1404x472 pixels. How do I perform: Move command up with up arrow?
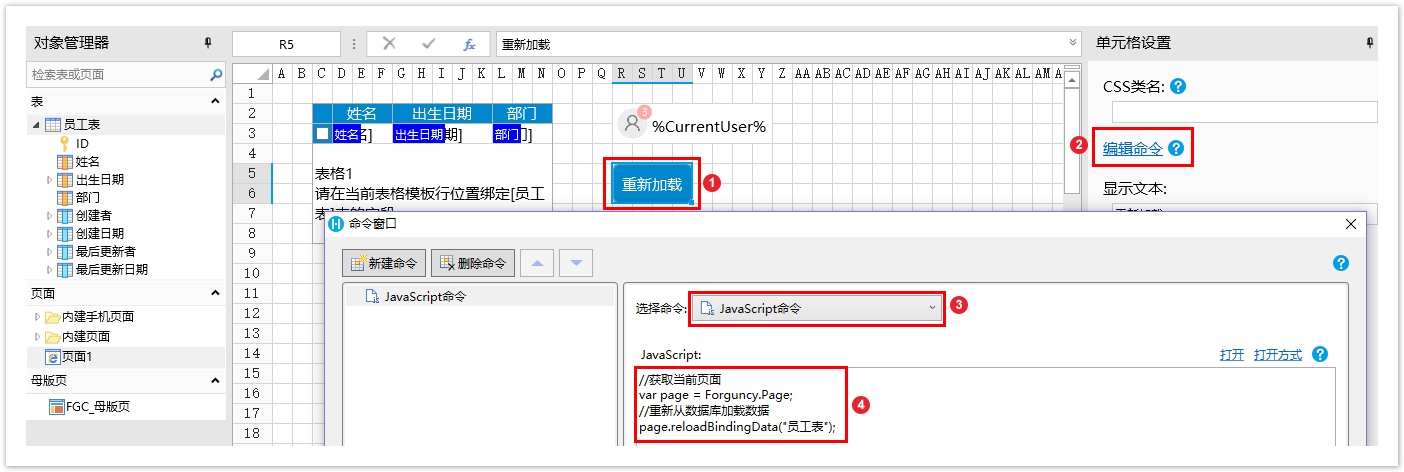pos(537,263)
